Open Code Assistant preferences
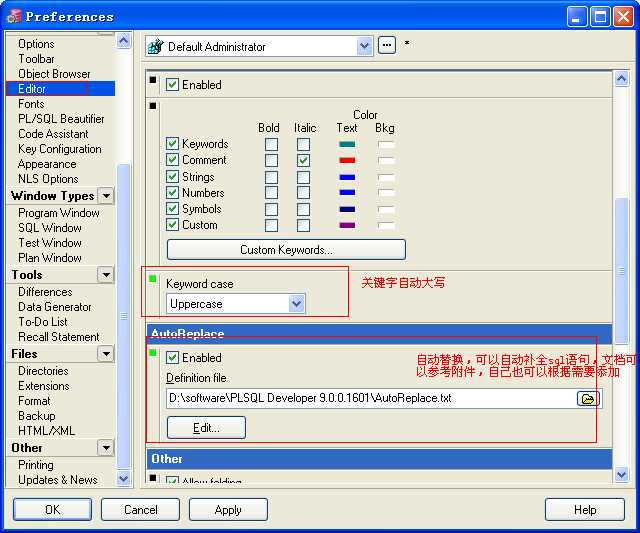 pos(53,134)
